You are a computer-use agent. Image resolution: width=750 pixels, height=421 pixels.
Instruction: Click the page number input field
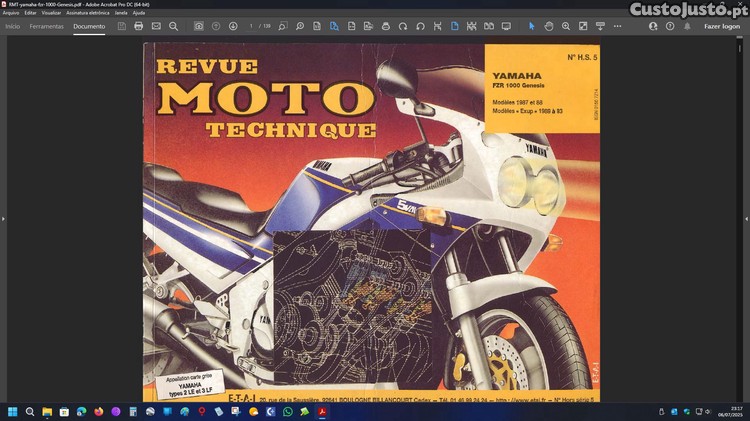251,26
